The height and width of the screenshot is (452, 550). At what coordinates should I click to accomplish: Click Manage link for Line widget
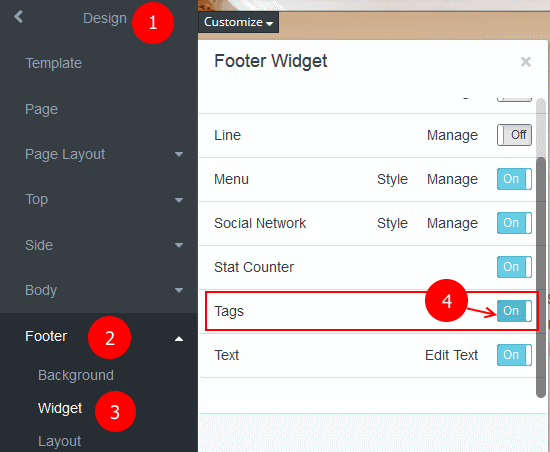(x=452, y=135)
